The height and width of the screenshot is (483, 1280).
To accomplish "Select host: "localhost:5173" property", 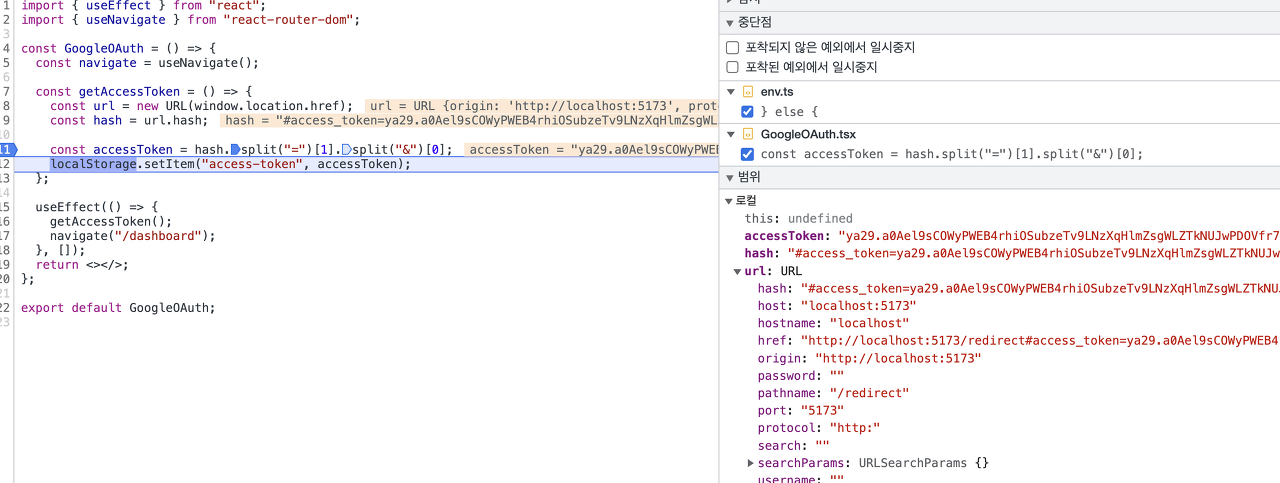I will pyautogui.click(x=836, y=306).
